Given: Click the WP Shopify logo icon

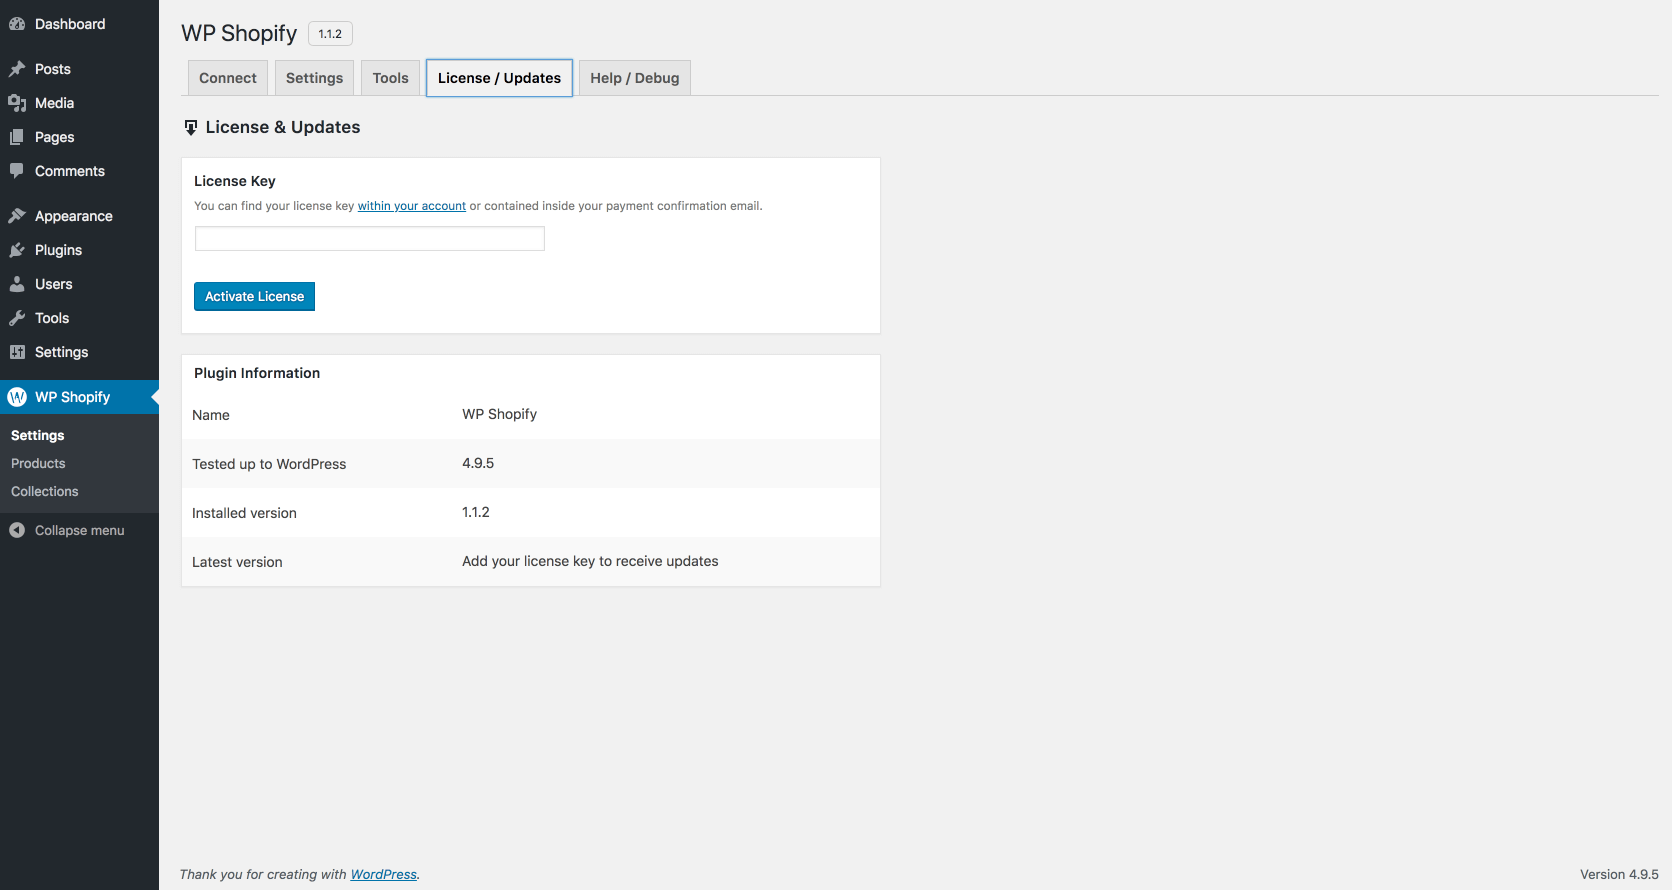Looking at the screenshot, I should click(x=17, y=397).
